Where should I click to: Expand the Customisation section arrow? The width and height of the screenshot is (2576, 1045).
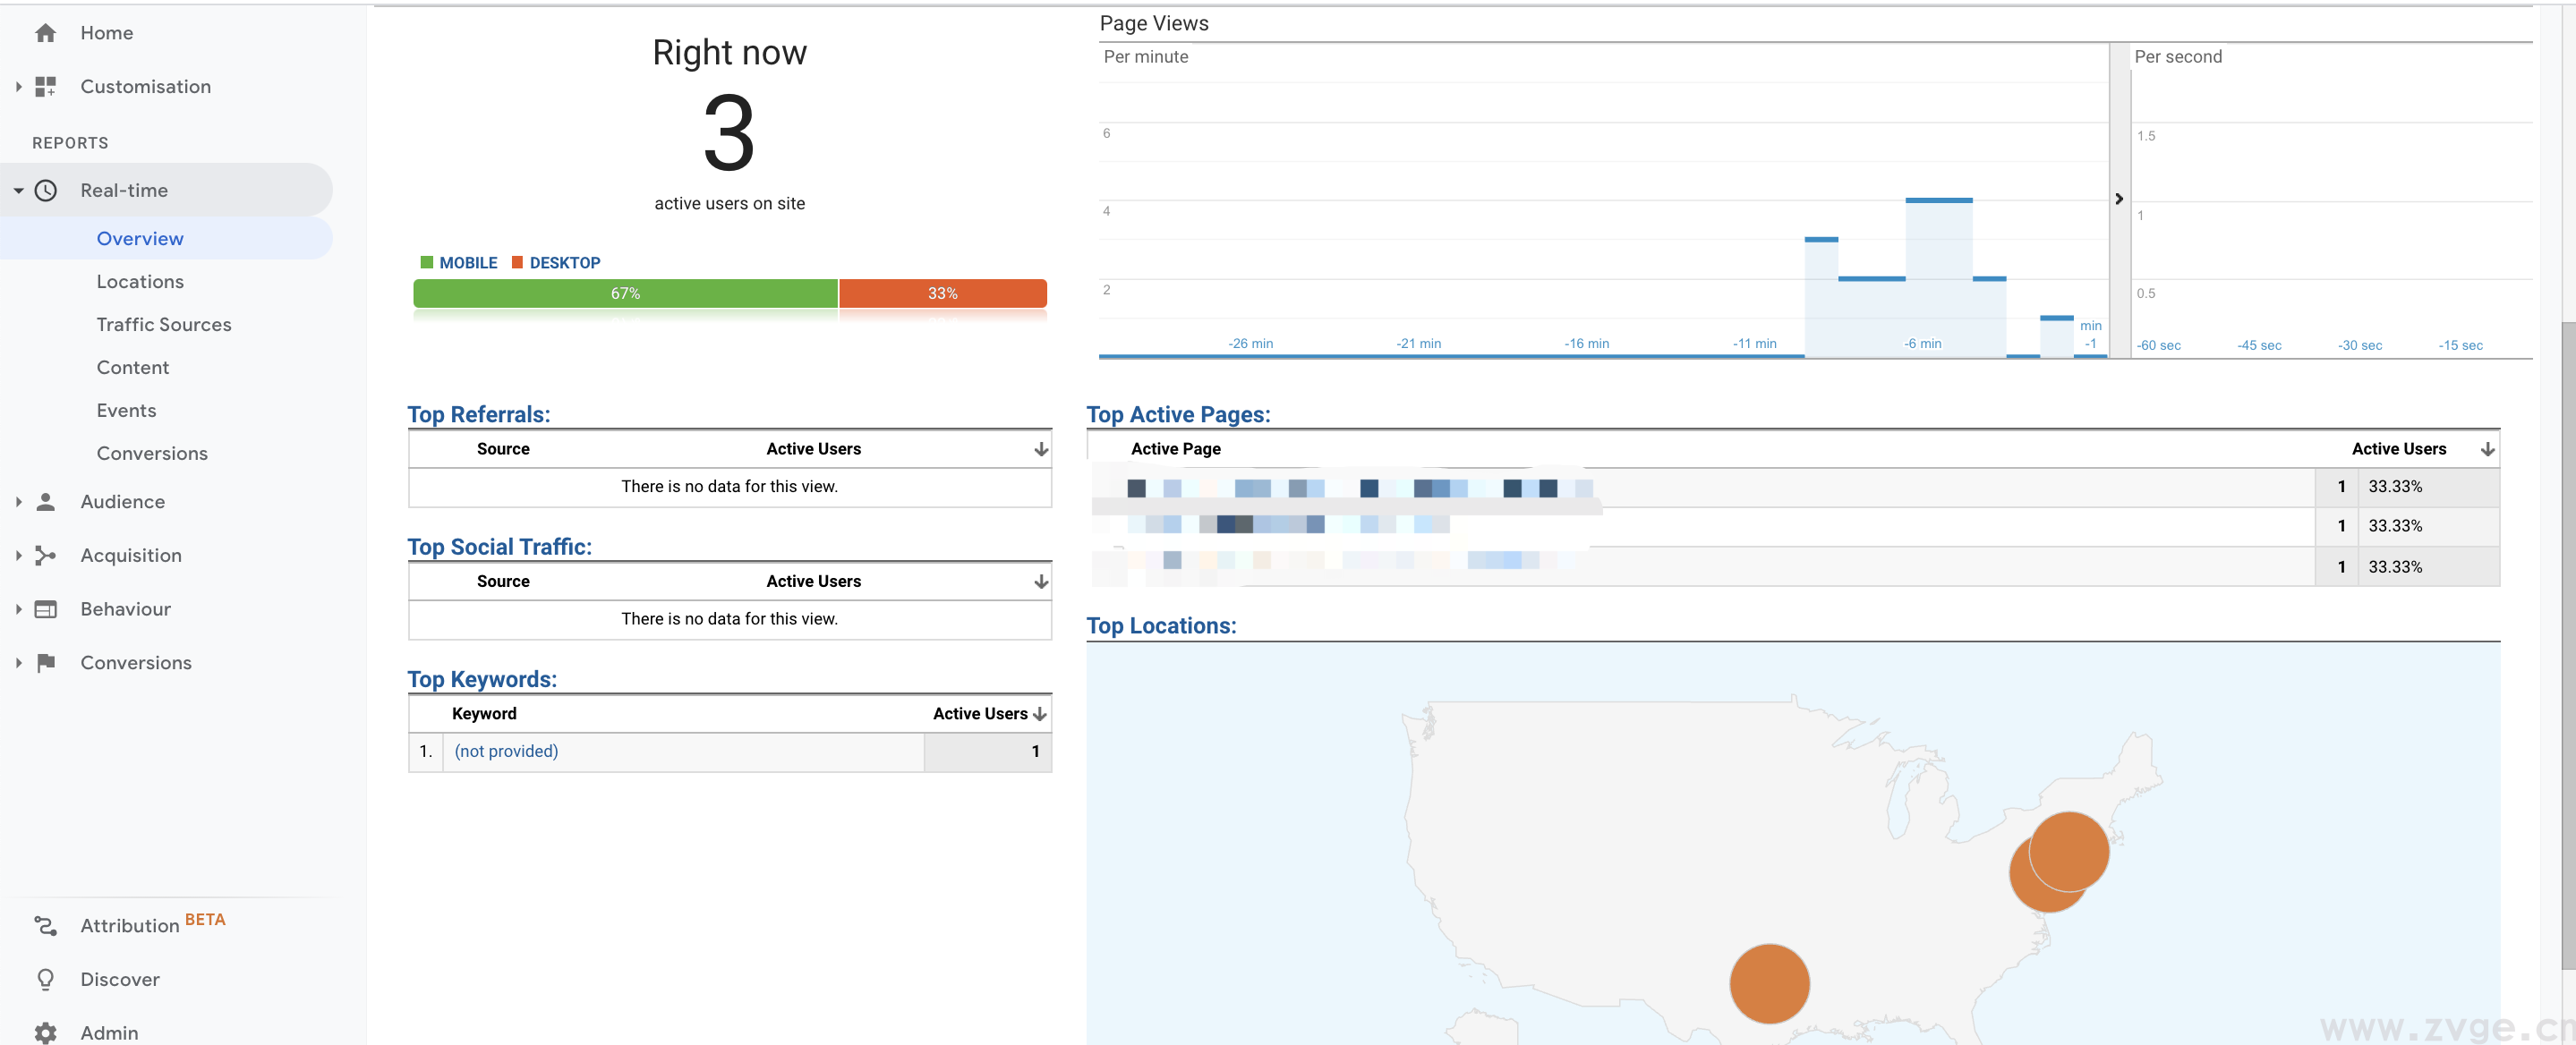tap(18, 87)
